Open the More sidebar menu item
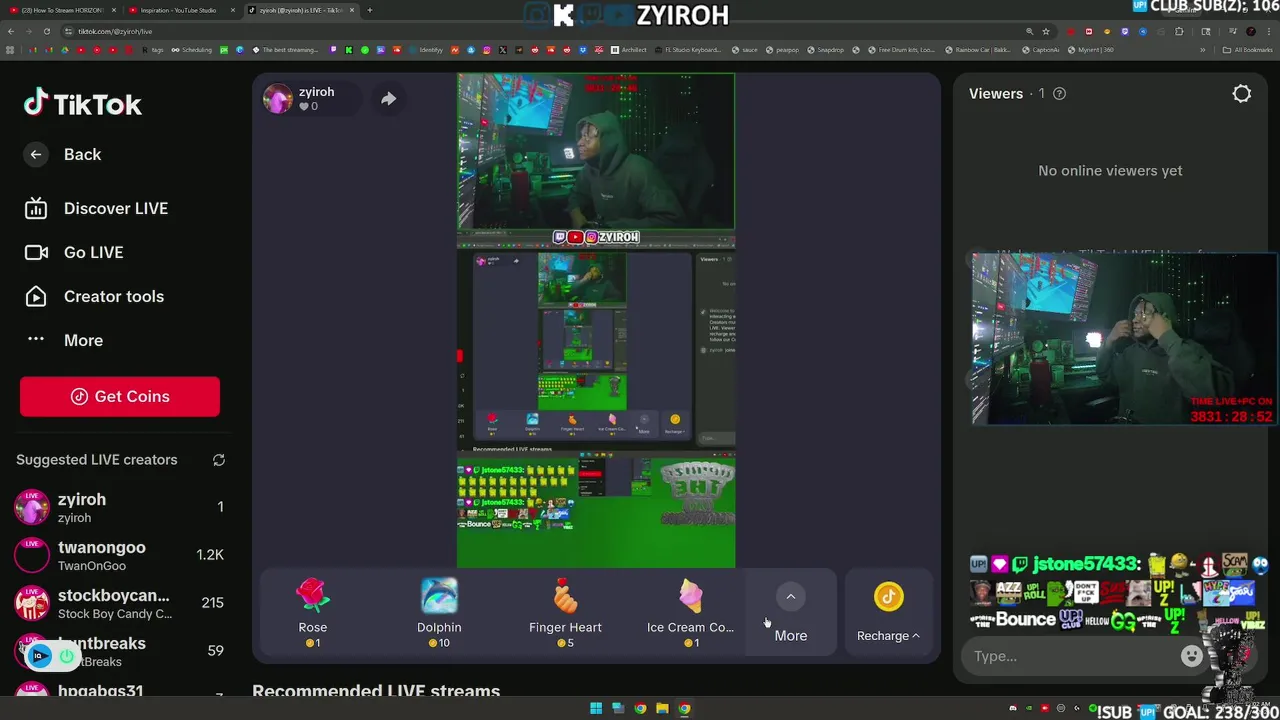The width and height of the screenshot is (1280, 720). click(64, 340)
